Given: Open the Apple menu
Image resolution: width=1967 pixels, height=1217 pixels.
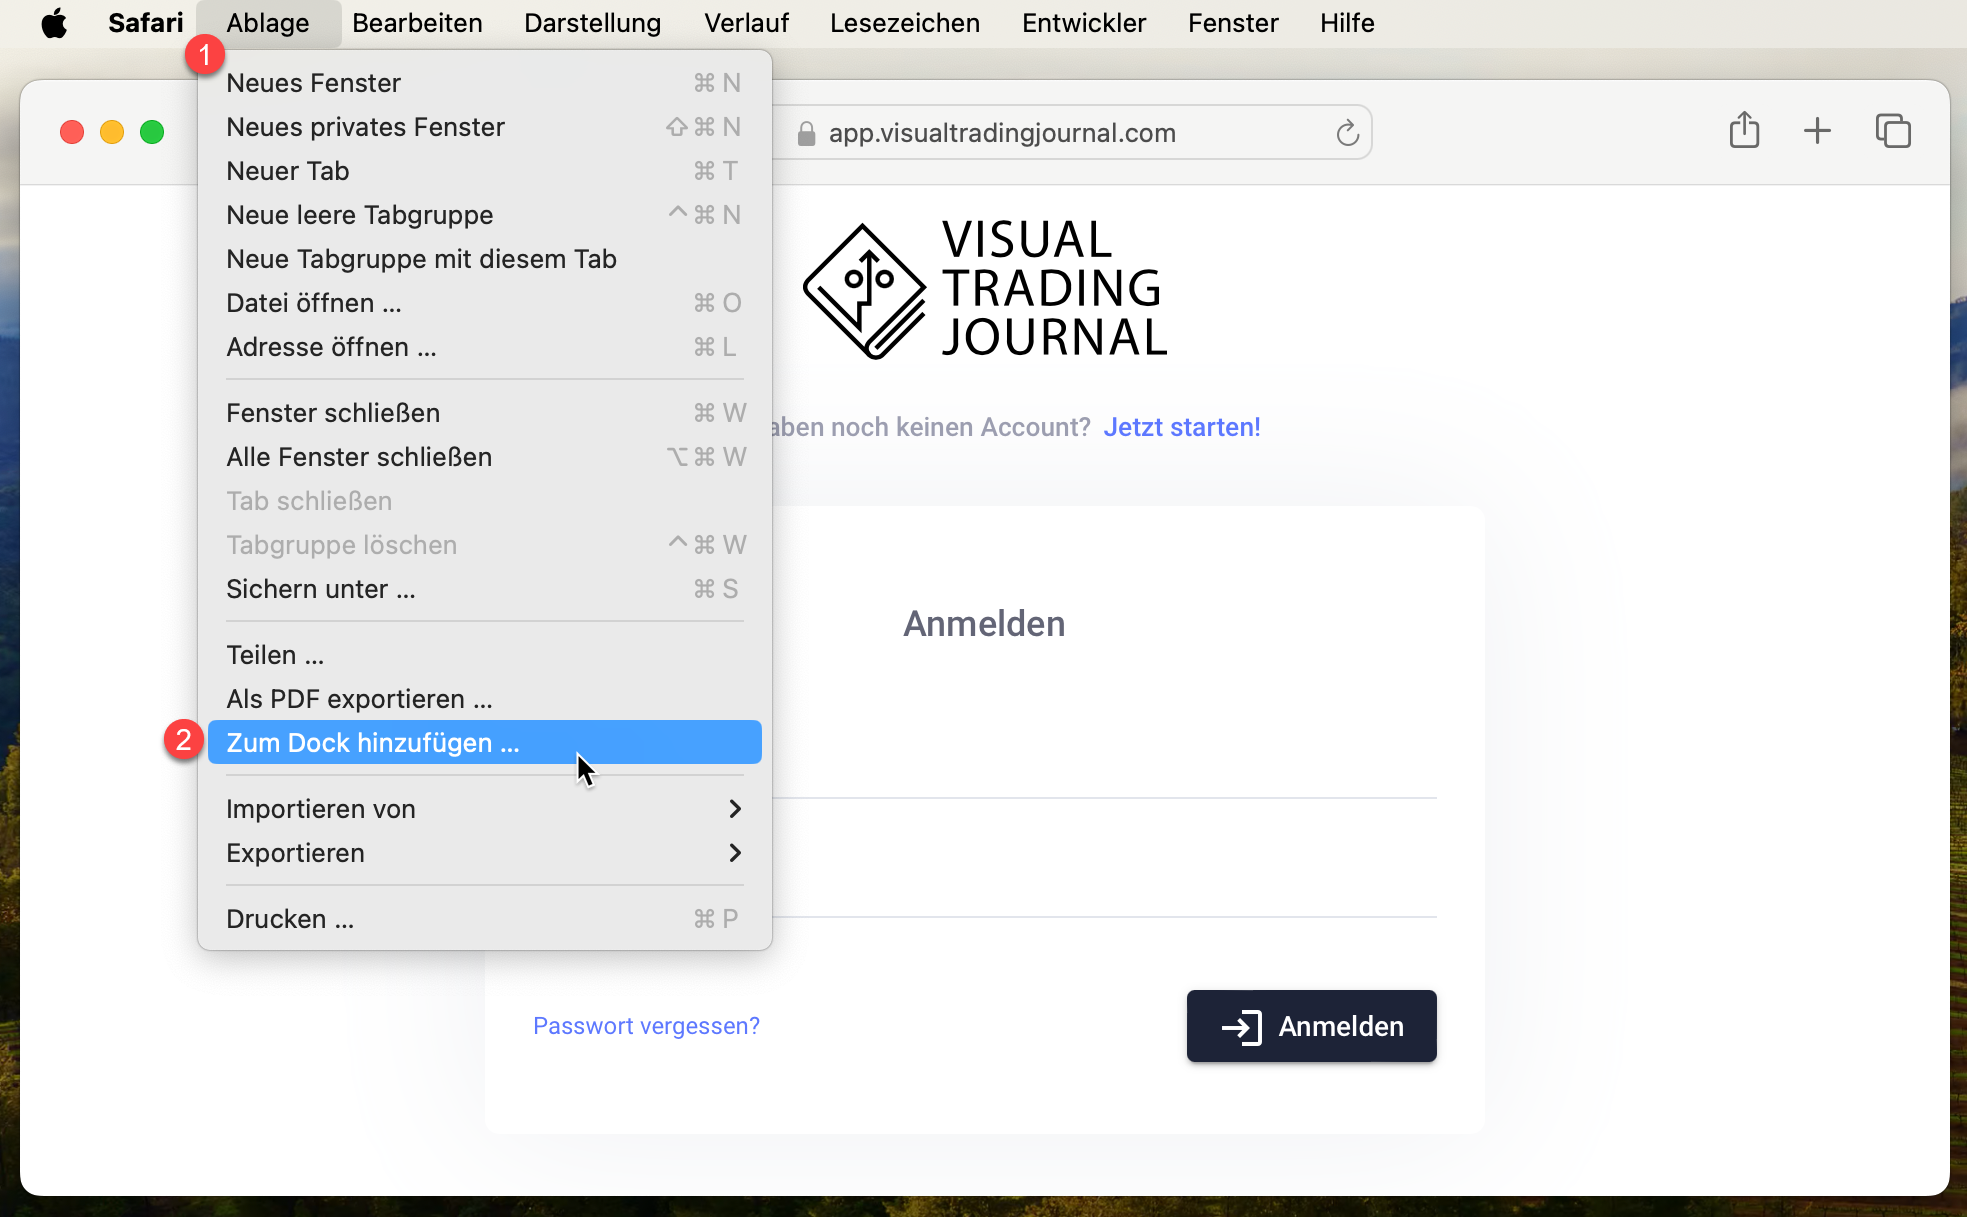Looking at the screenshot, I should tap(54, 23).
